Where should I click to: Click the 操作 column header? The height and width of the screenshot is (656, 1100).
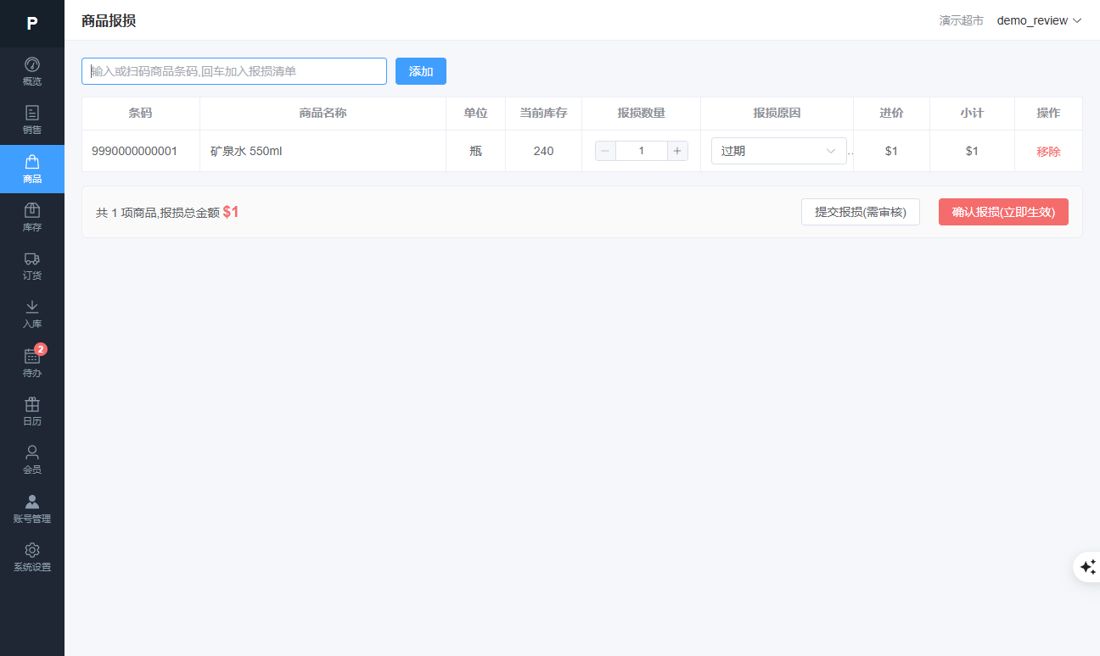[x=1048, y=113]
